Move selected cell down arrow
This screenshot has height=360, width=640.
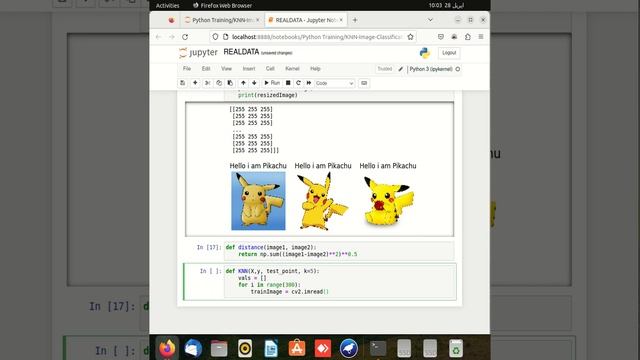(x=254, y=83)
